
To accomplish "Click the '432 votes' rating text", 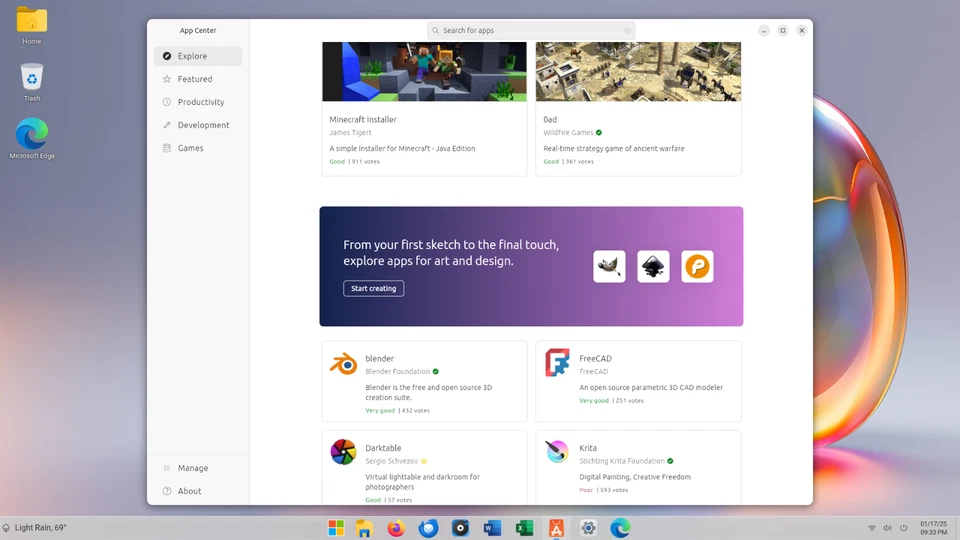I will [416, 411].
